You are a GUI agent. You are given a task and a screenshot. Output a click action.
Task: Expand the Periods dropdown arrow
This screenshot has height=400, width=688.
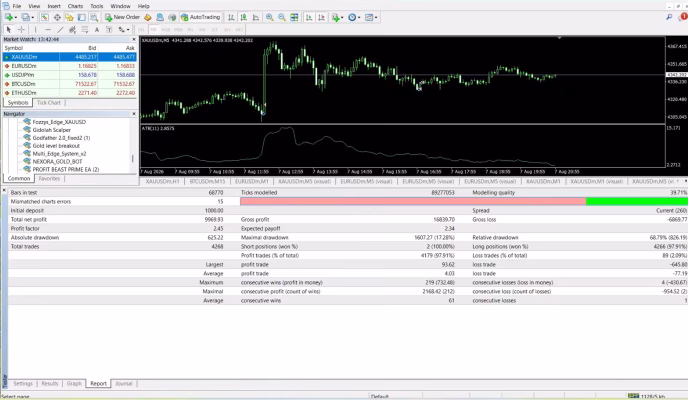coord(359,18)
